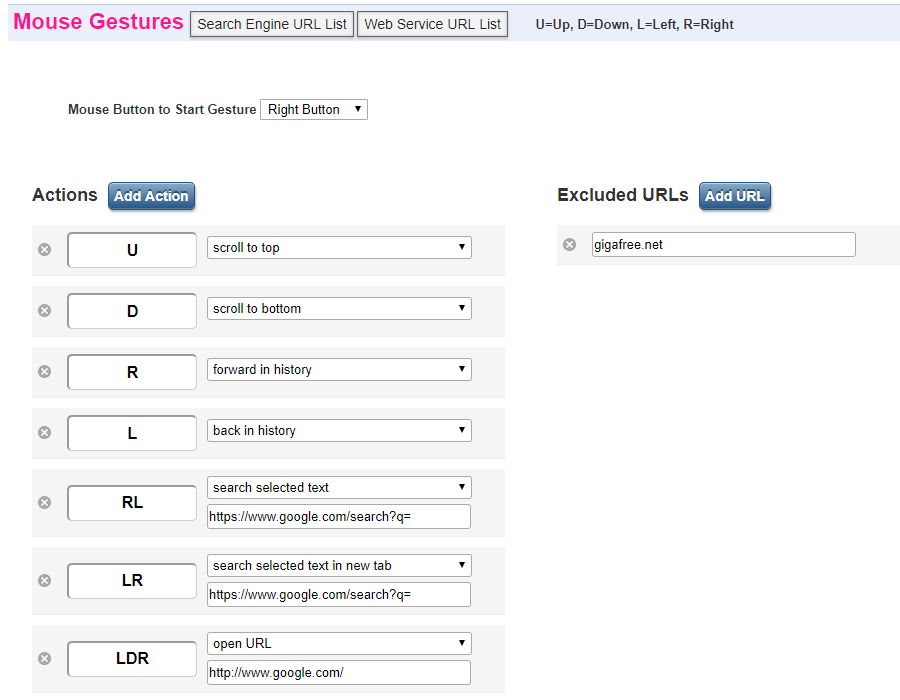This screenshot has width=900, height=700.
Task: Select the LDR gesture field
Action: (x=132, y=659)
